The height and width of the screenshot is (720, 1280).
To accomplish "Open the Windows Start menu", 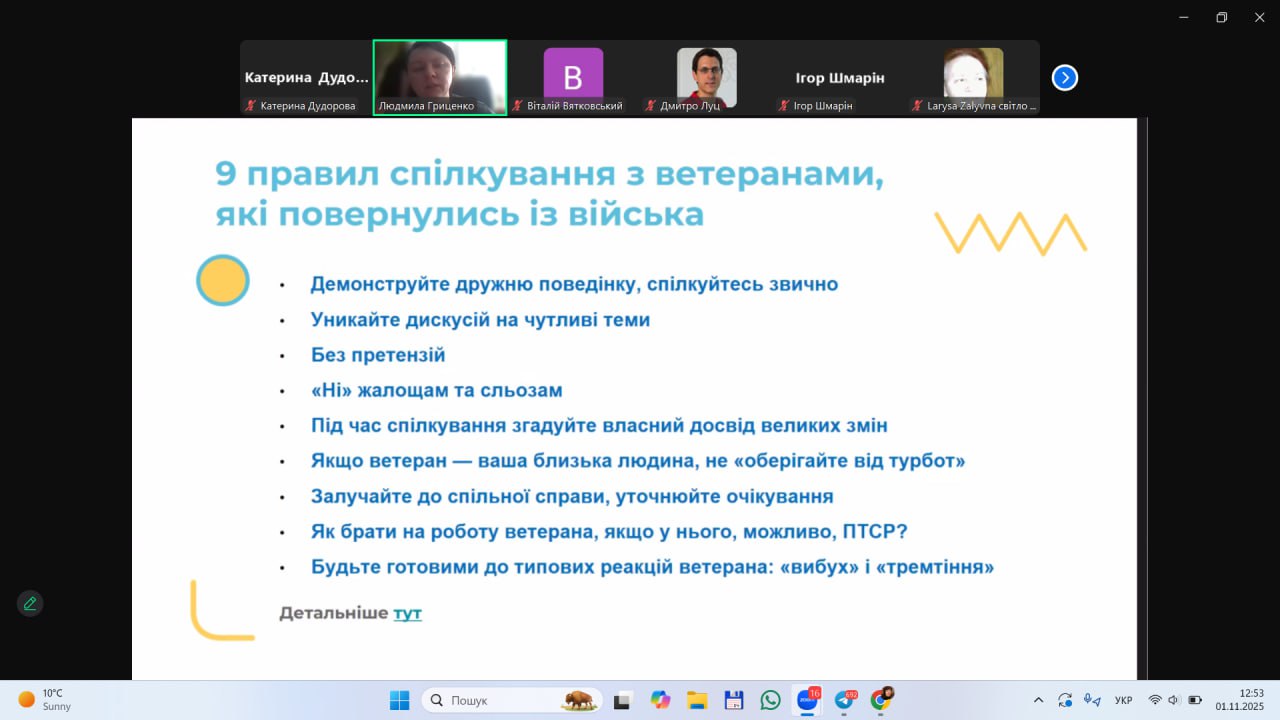I will 399,700.
